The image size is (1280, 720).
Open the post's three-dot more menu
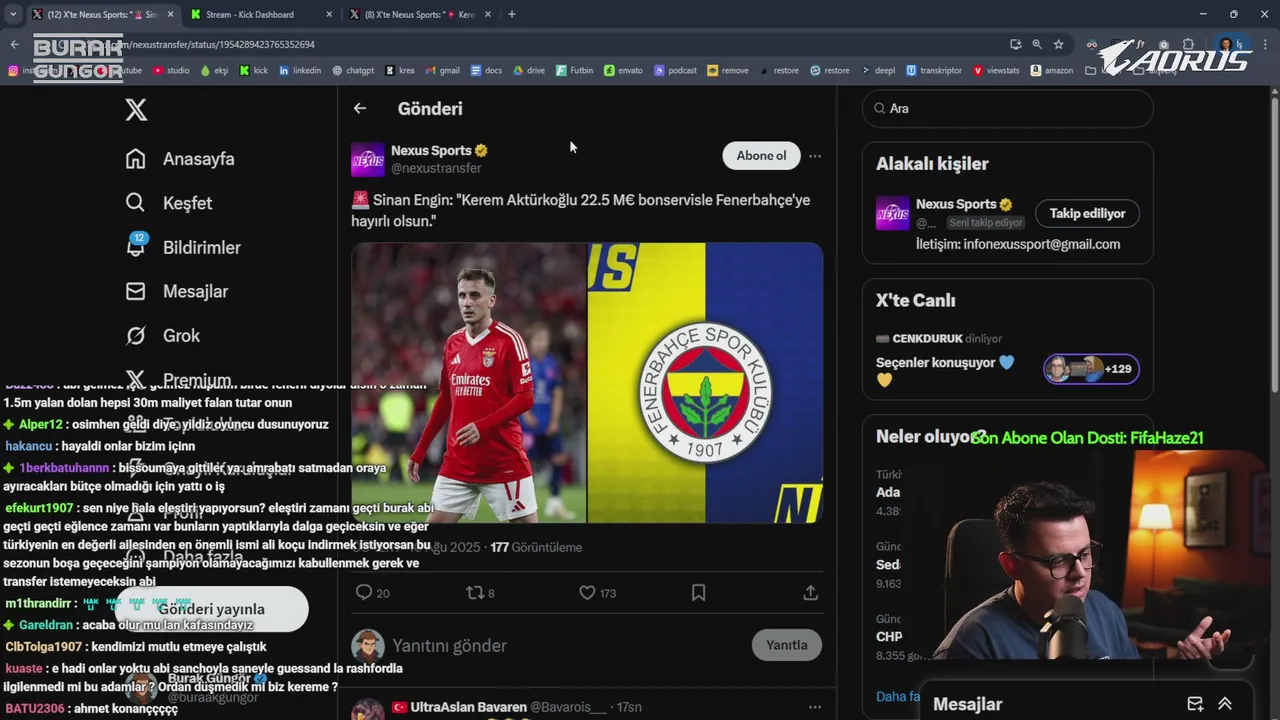coord(815,156)
